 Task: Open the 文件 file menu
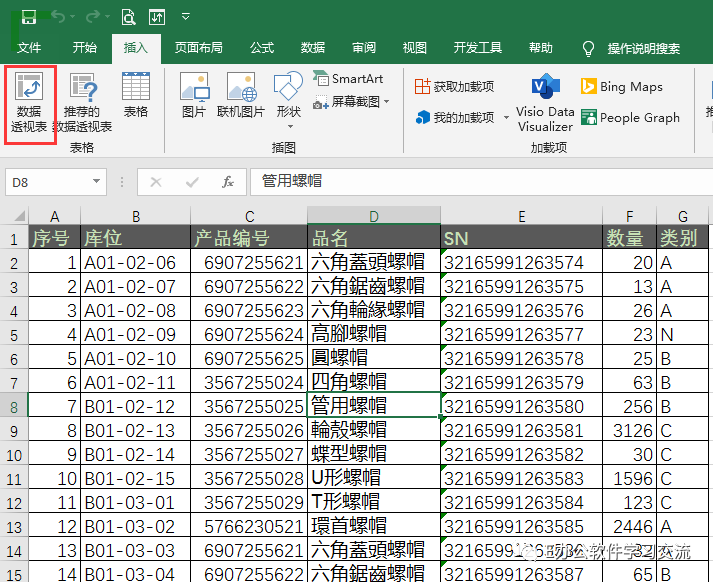(x=29, y=48)
